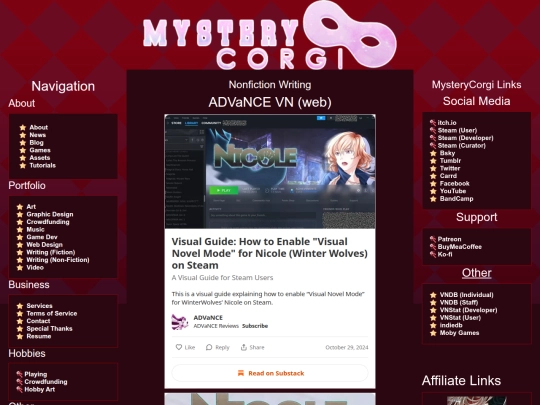The height and width of the screenshot is (405, 540).
Task: Open the BuyMeaCoffee link
Action: pyautogui.click(x=460, y=247)
